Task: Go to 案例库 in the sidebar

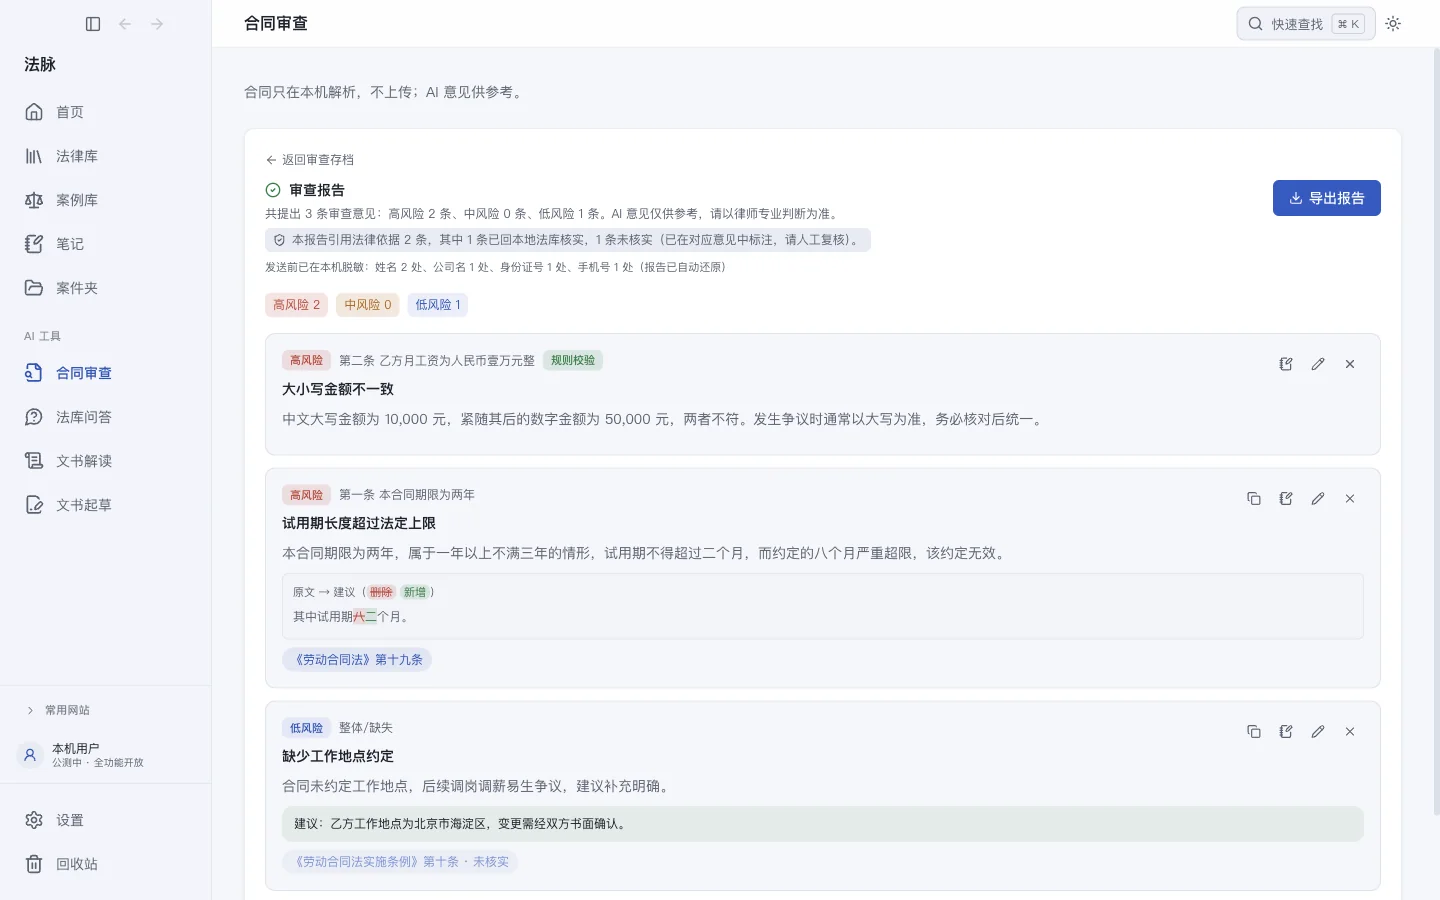Action: (105, 200)
